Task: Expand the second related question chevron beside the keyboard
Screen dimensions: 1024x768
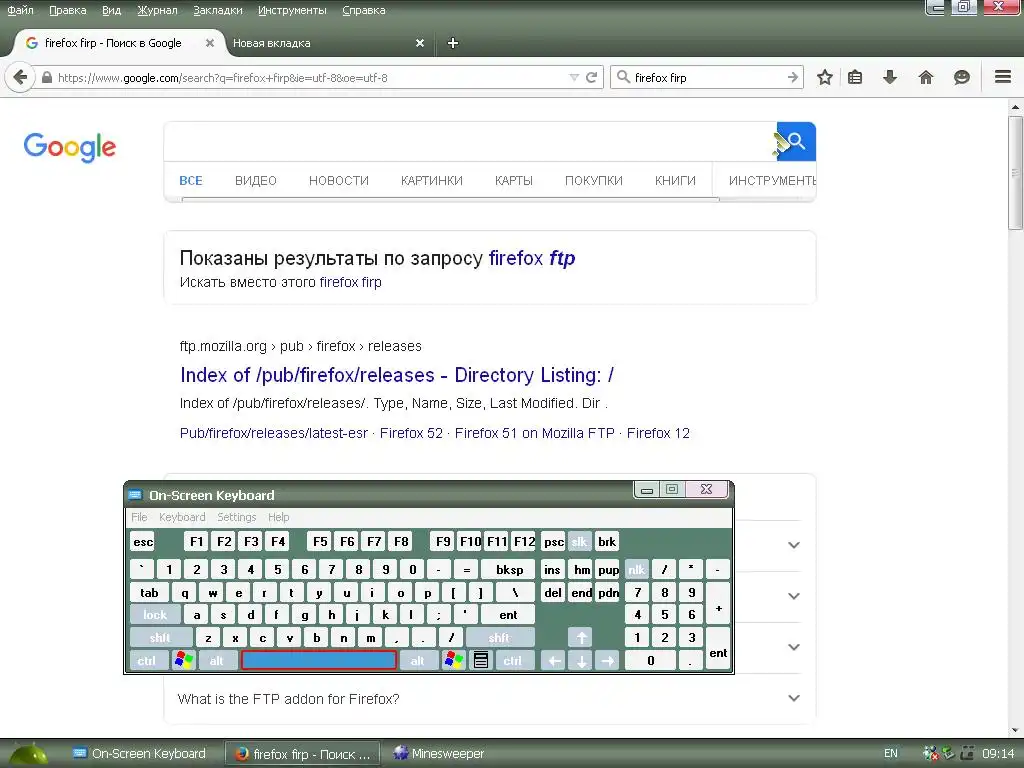Action: 793,596
